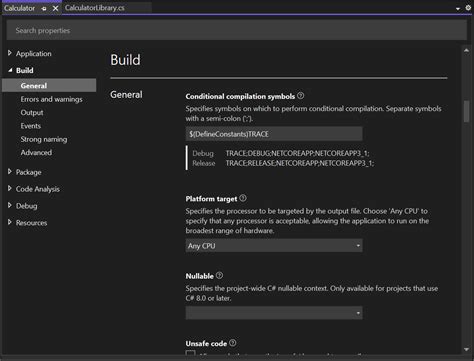Click the Release symbols value text
474x361 pixels.
point(300,163)
